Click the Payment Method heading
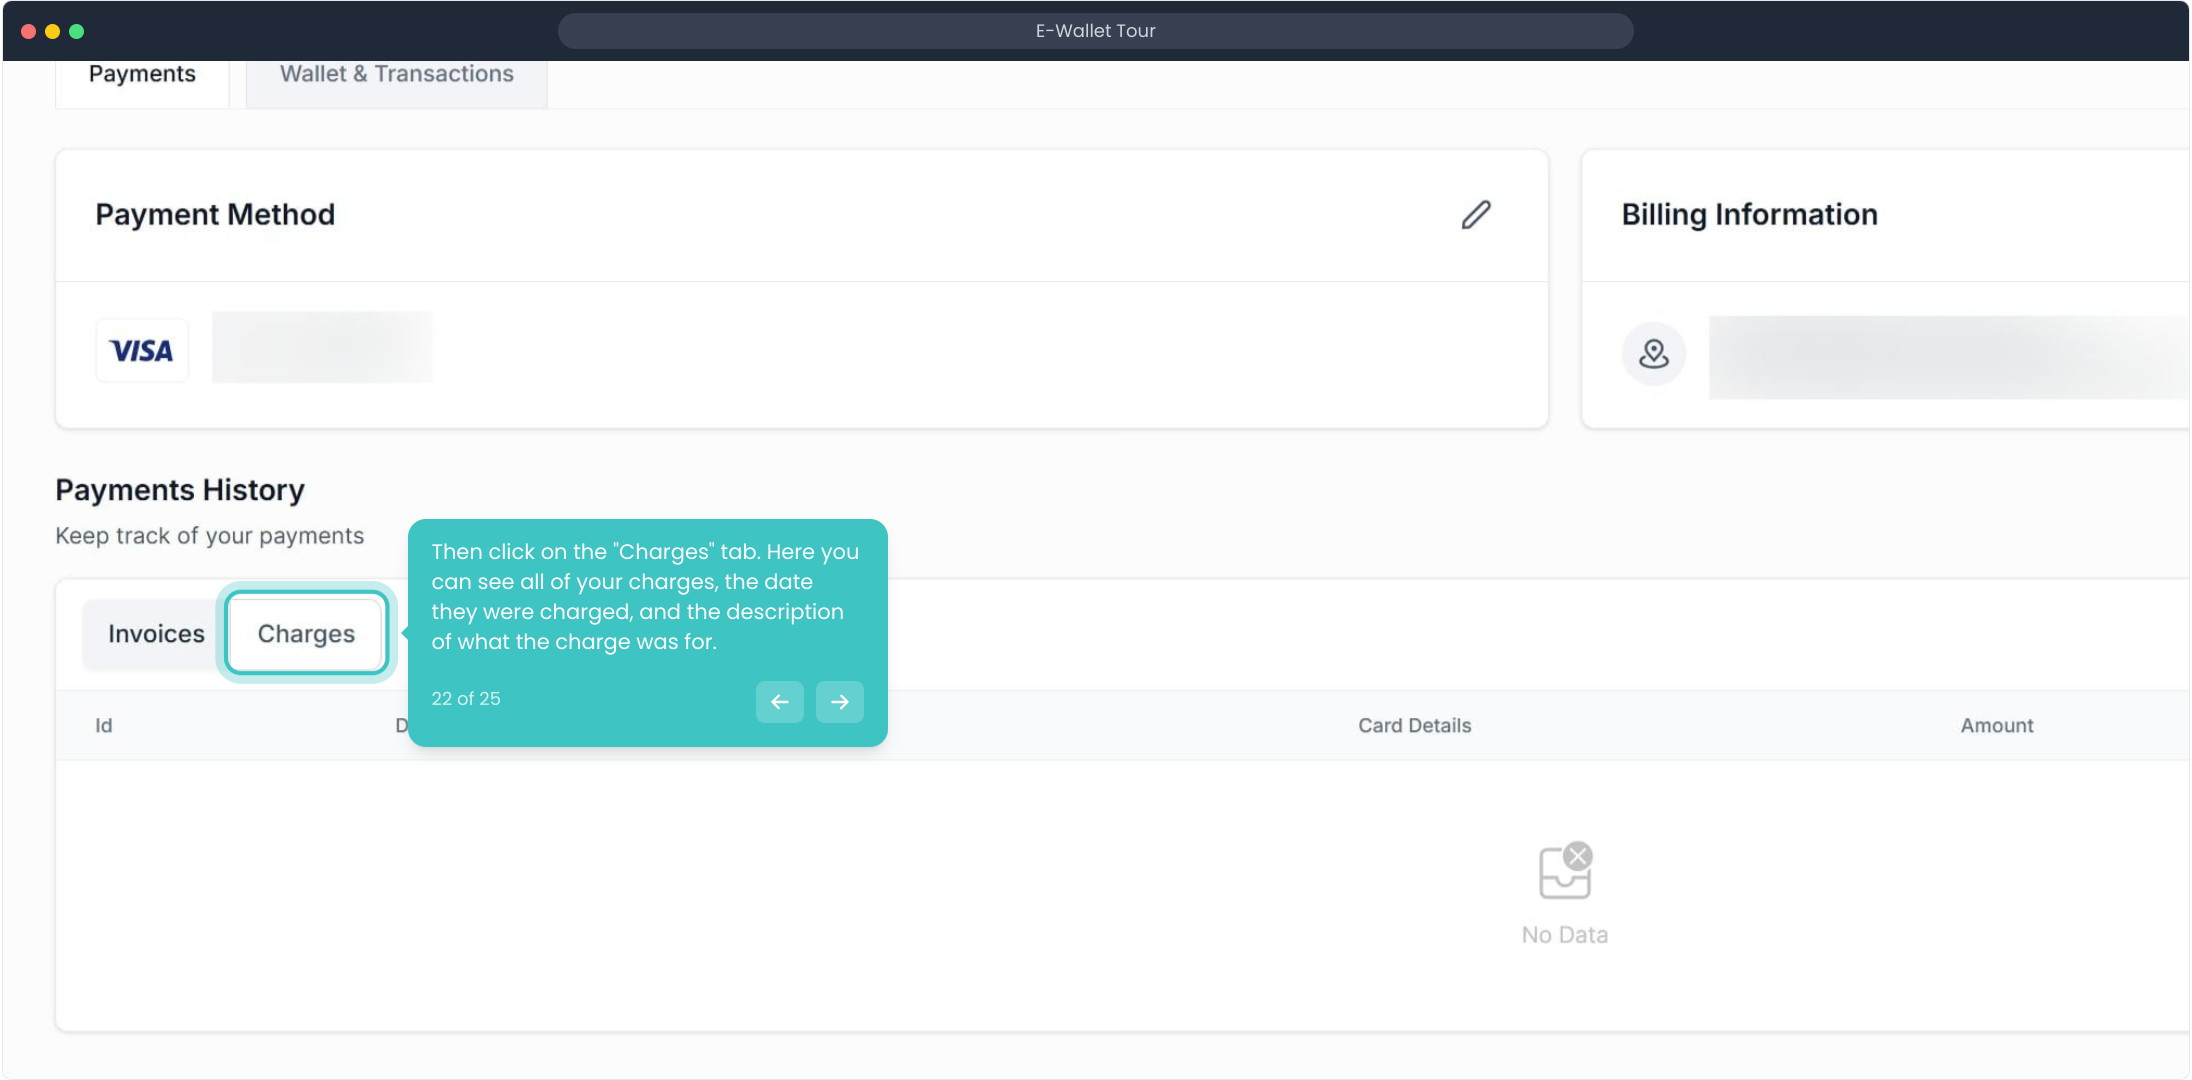 215,215
